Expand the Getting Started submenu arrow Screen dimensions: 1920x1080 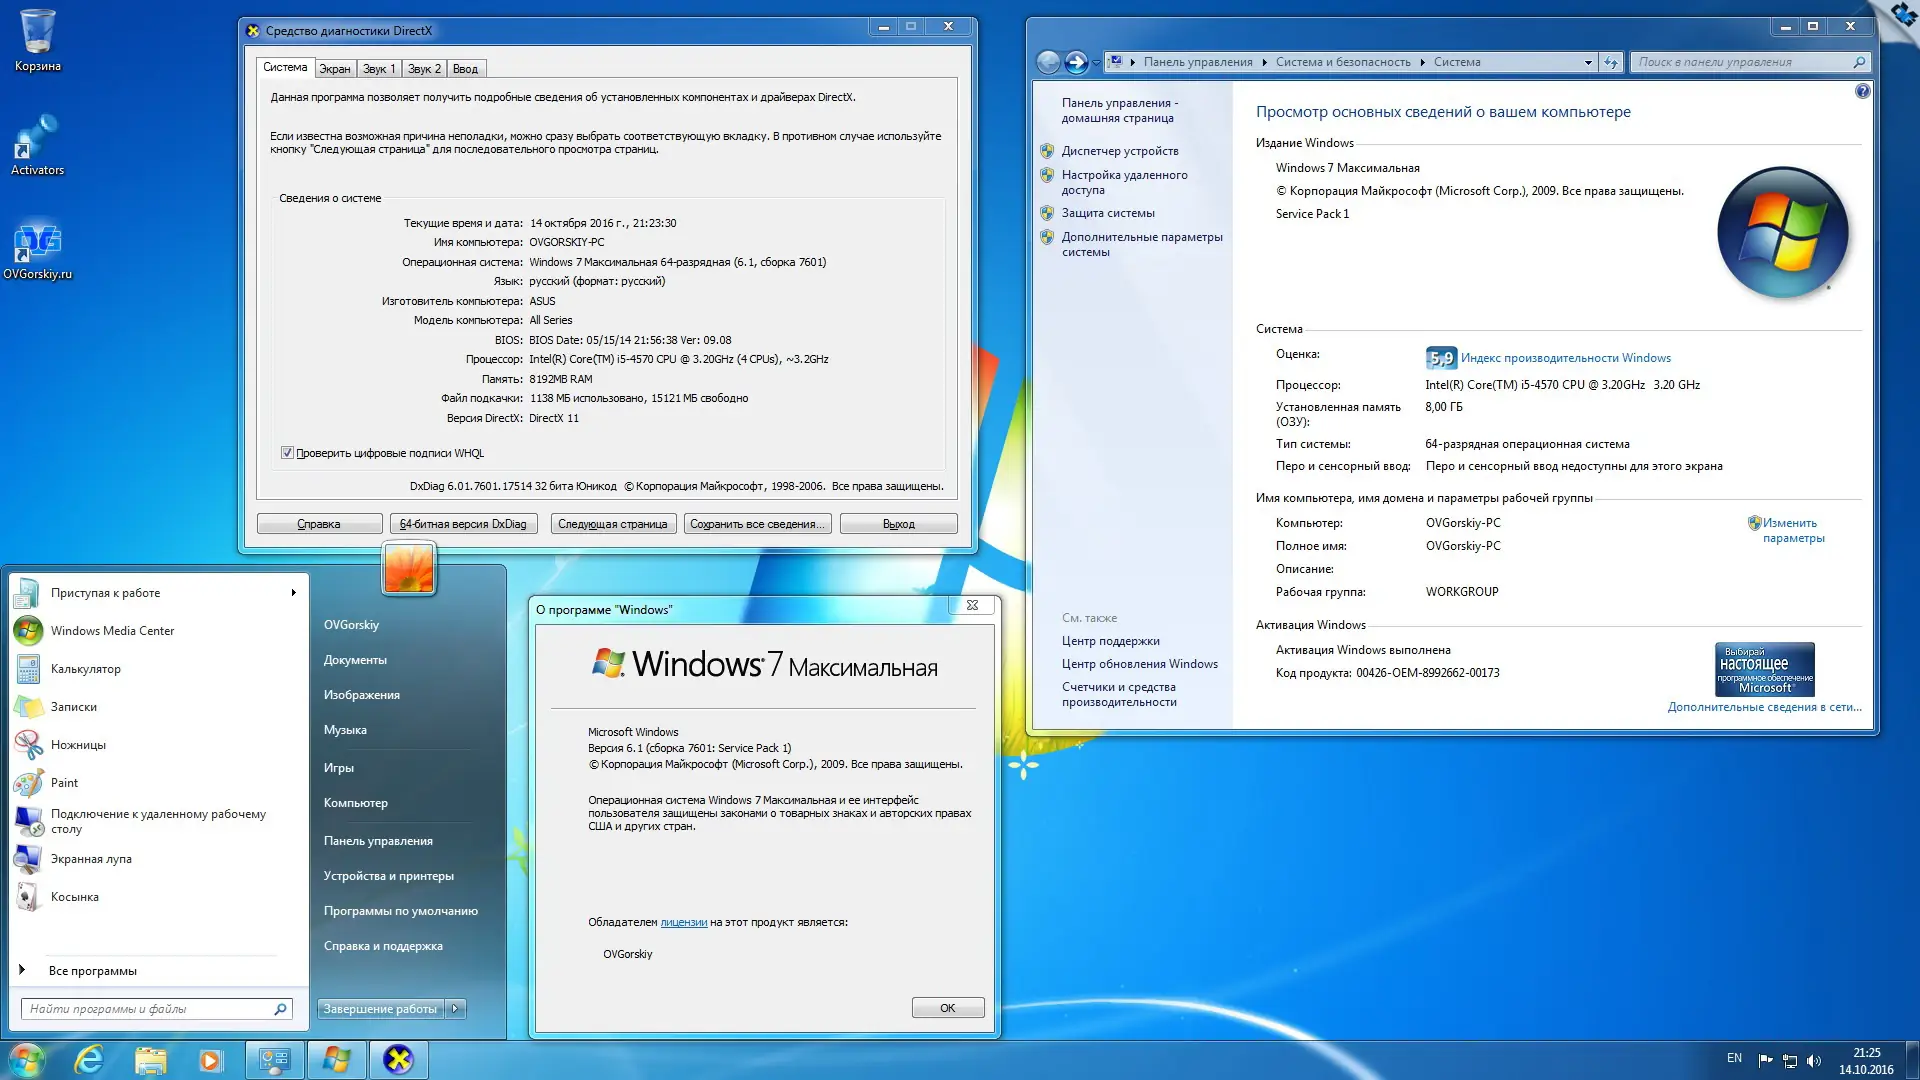tap(293, 593)
